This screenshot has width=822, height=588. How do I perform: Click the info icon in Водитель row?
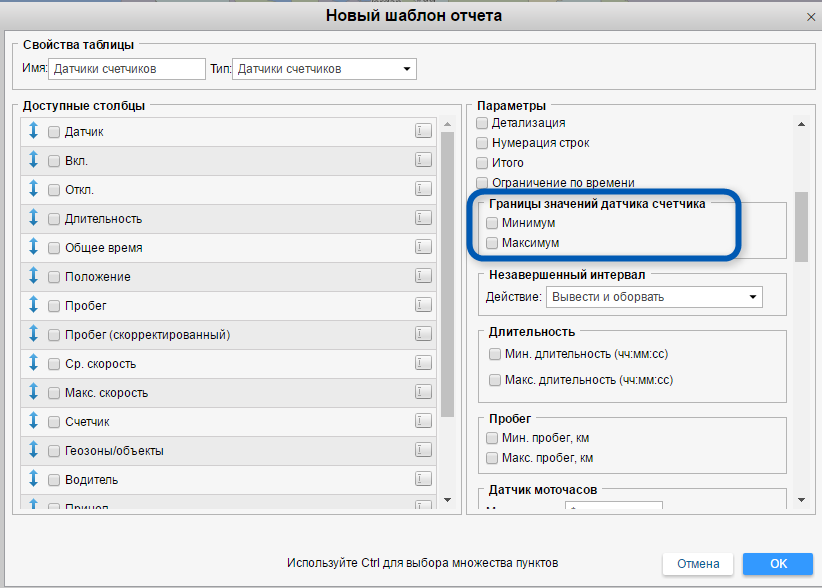(423, 479)
